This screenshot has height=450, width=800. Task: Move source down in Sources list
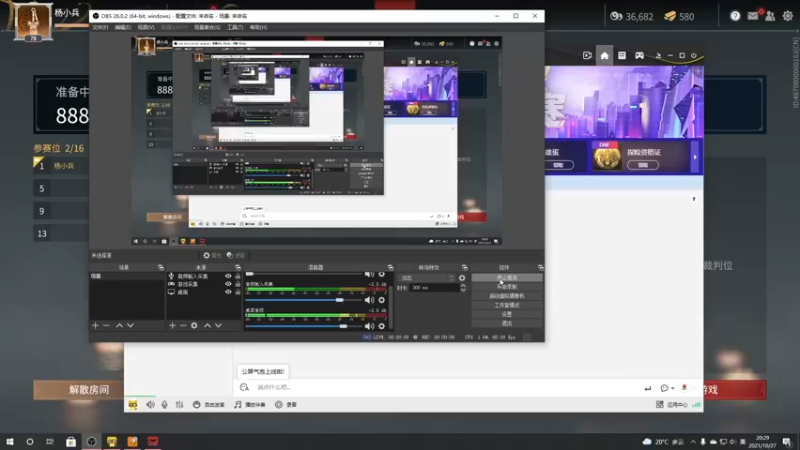[x=218, y=325]
